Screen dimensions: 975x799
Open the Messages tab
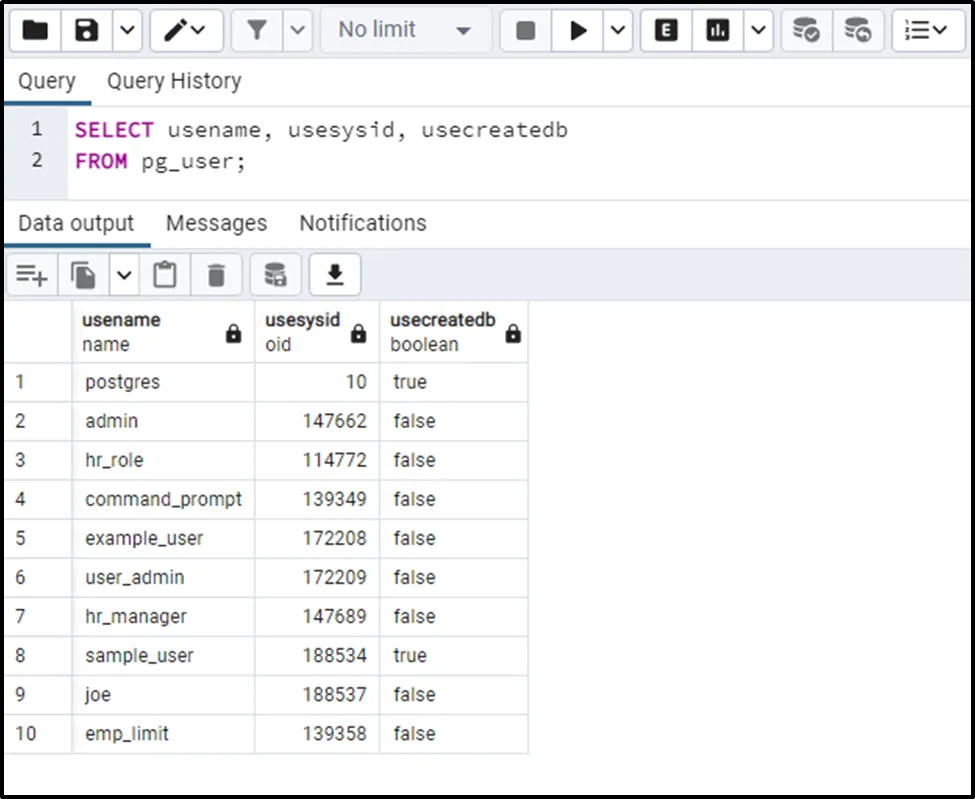point(216,223)
